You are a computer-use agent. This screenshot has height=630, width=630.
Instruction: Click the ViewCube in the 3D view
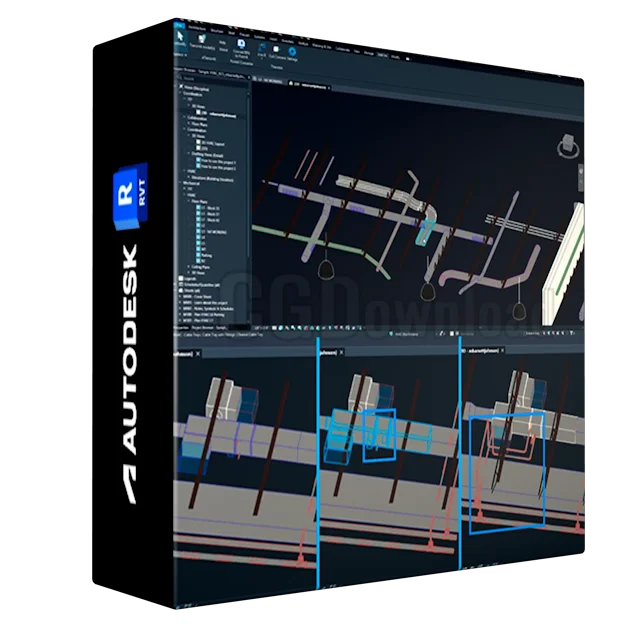568,146
